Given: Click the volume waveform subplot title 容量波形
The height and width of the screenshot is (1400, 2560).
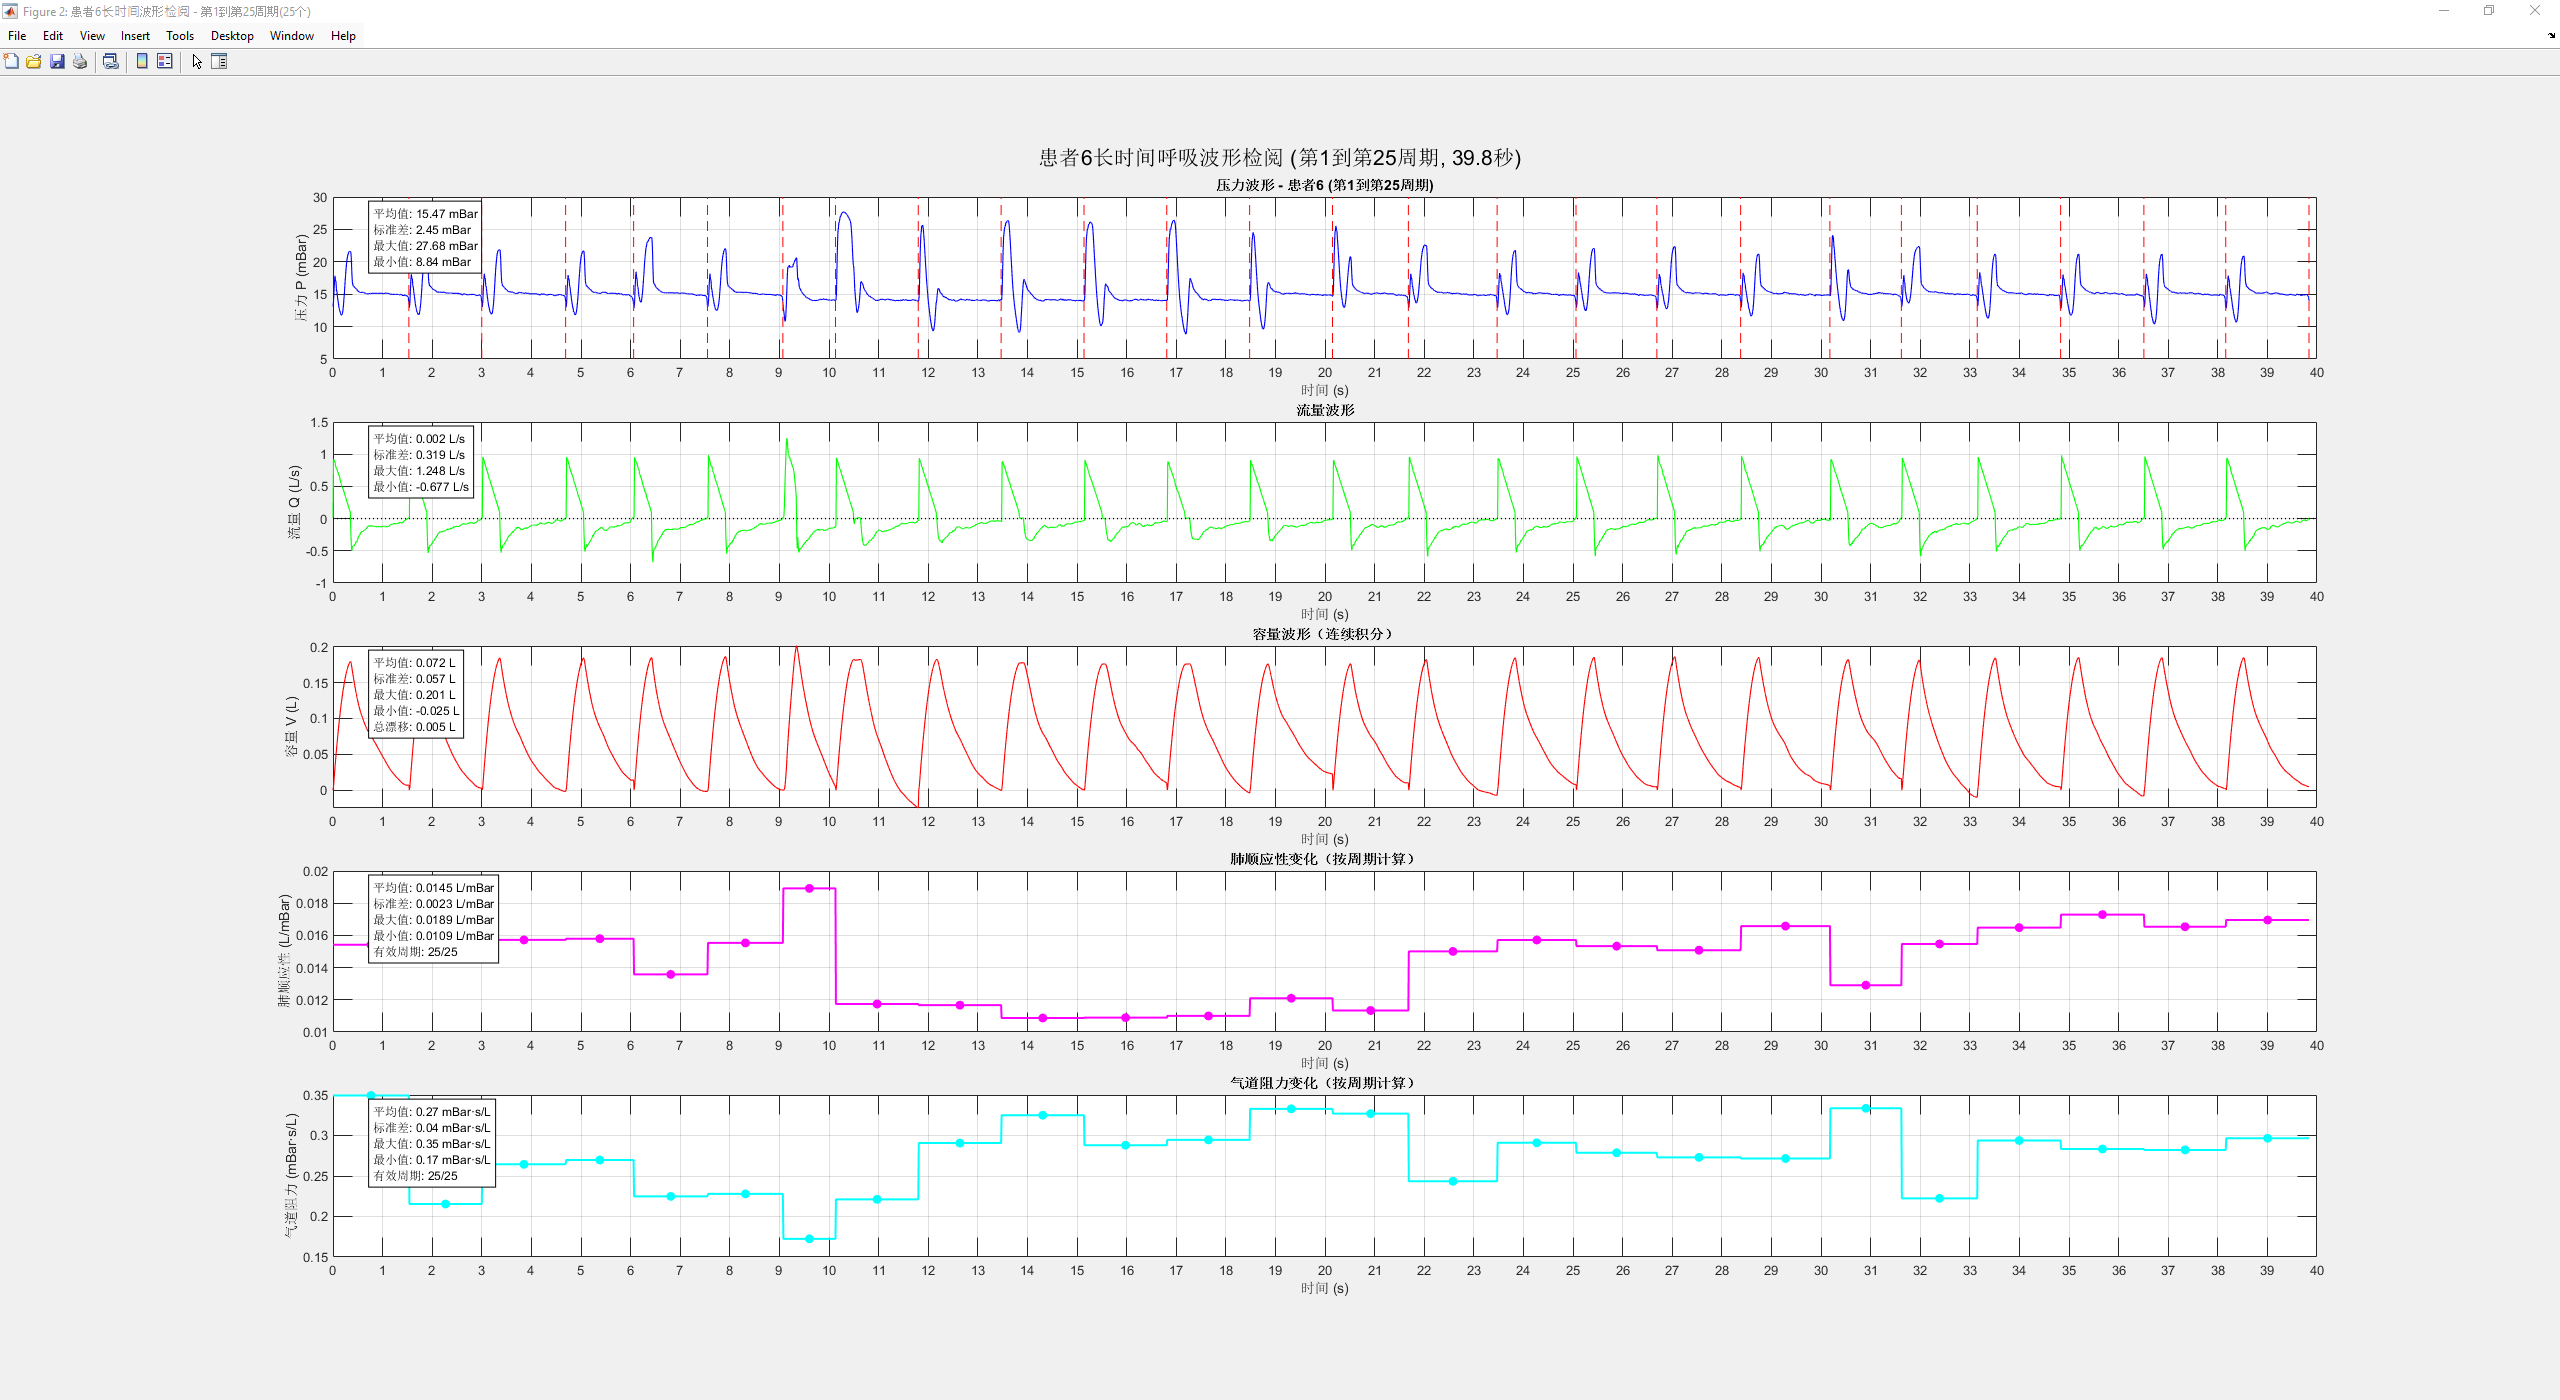Looking at the screenshot, I should (x=1323, y=634).
